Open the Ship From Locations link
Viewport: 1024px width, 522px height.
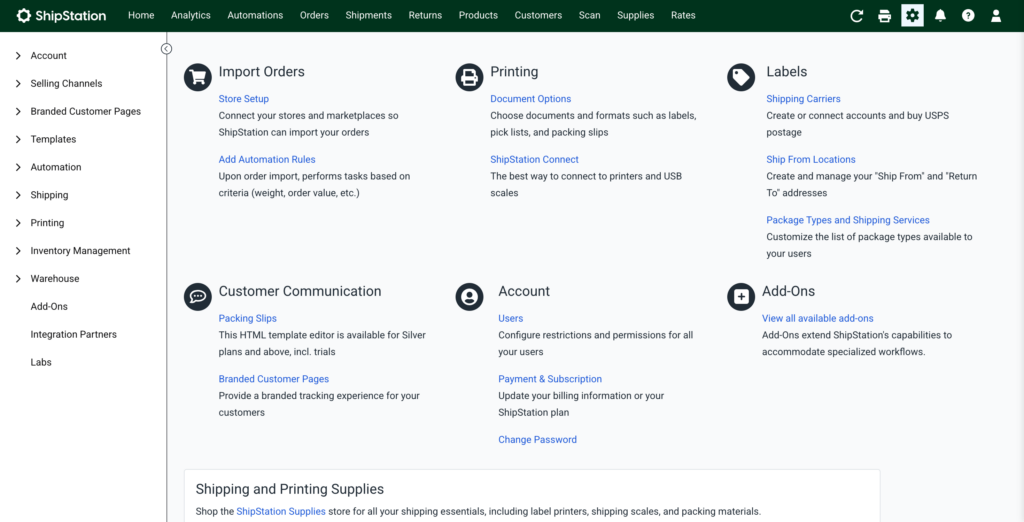point(810,159)
